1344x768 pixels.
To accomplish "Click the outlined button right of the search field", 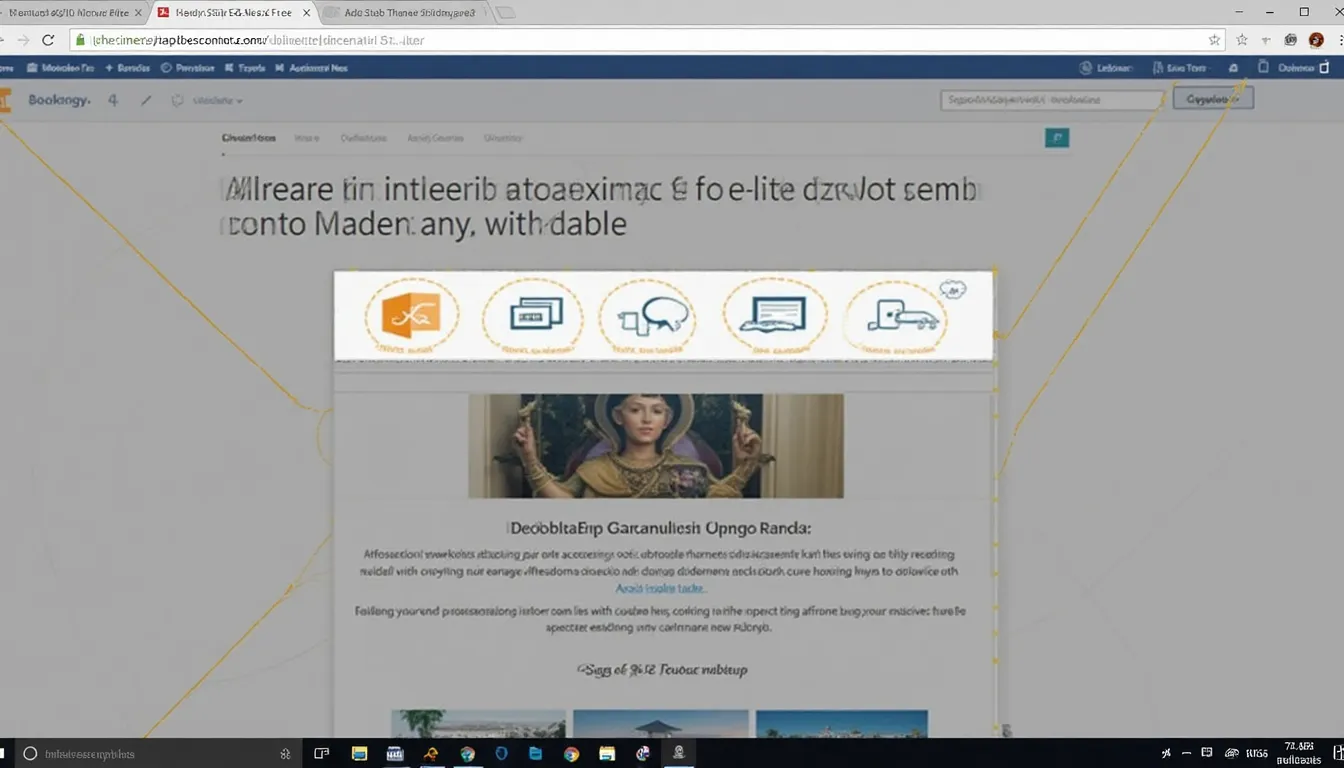I will point(1213,99).
